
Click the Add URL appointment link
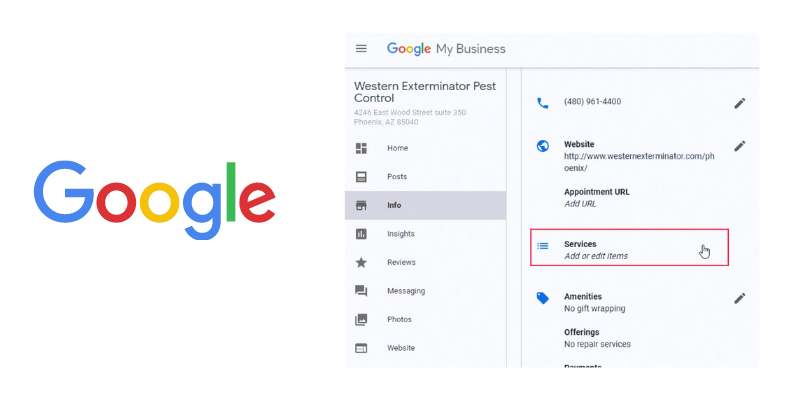coord(580,204)
